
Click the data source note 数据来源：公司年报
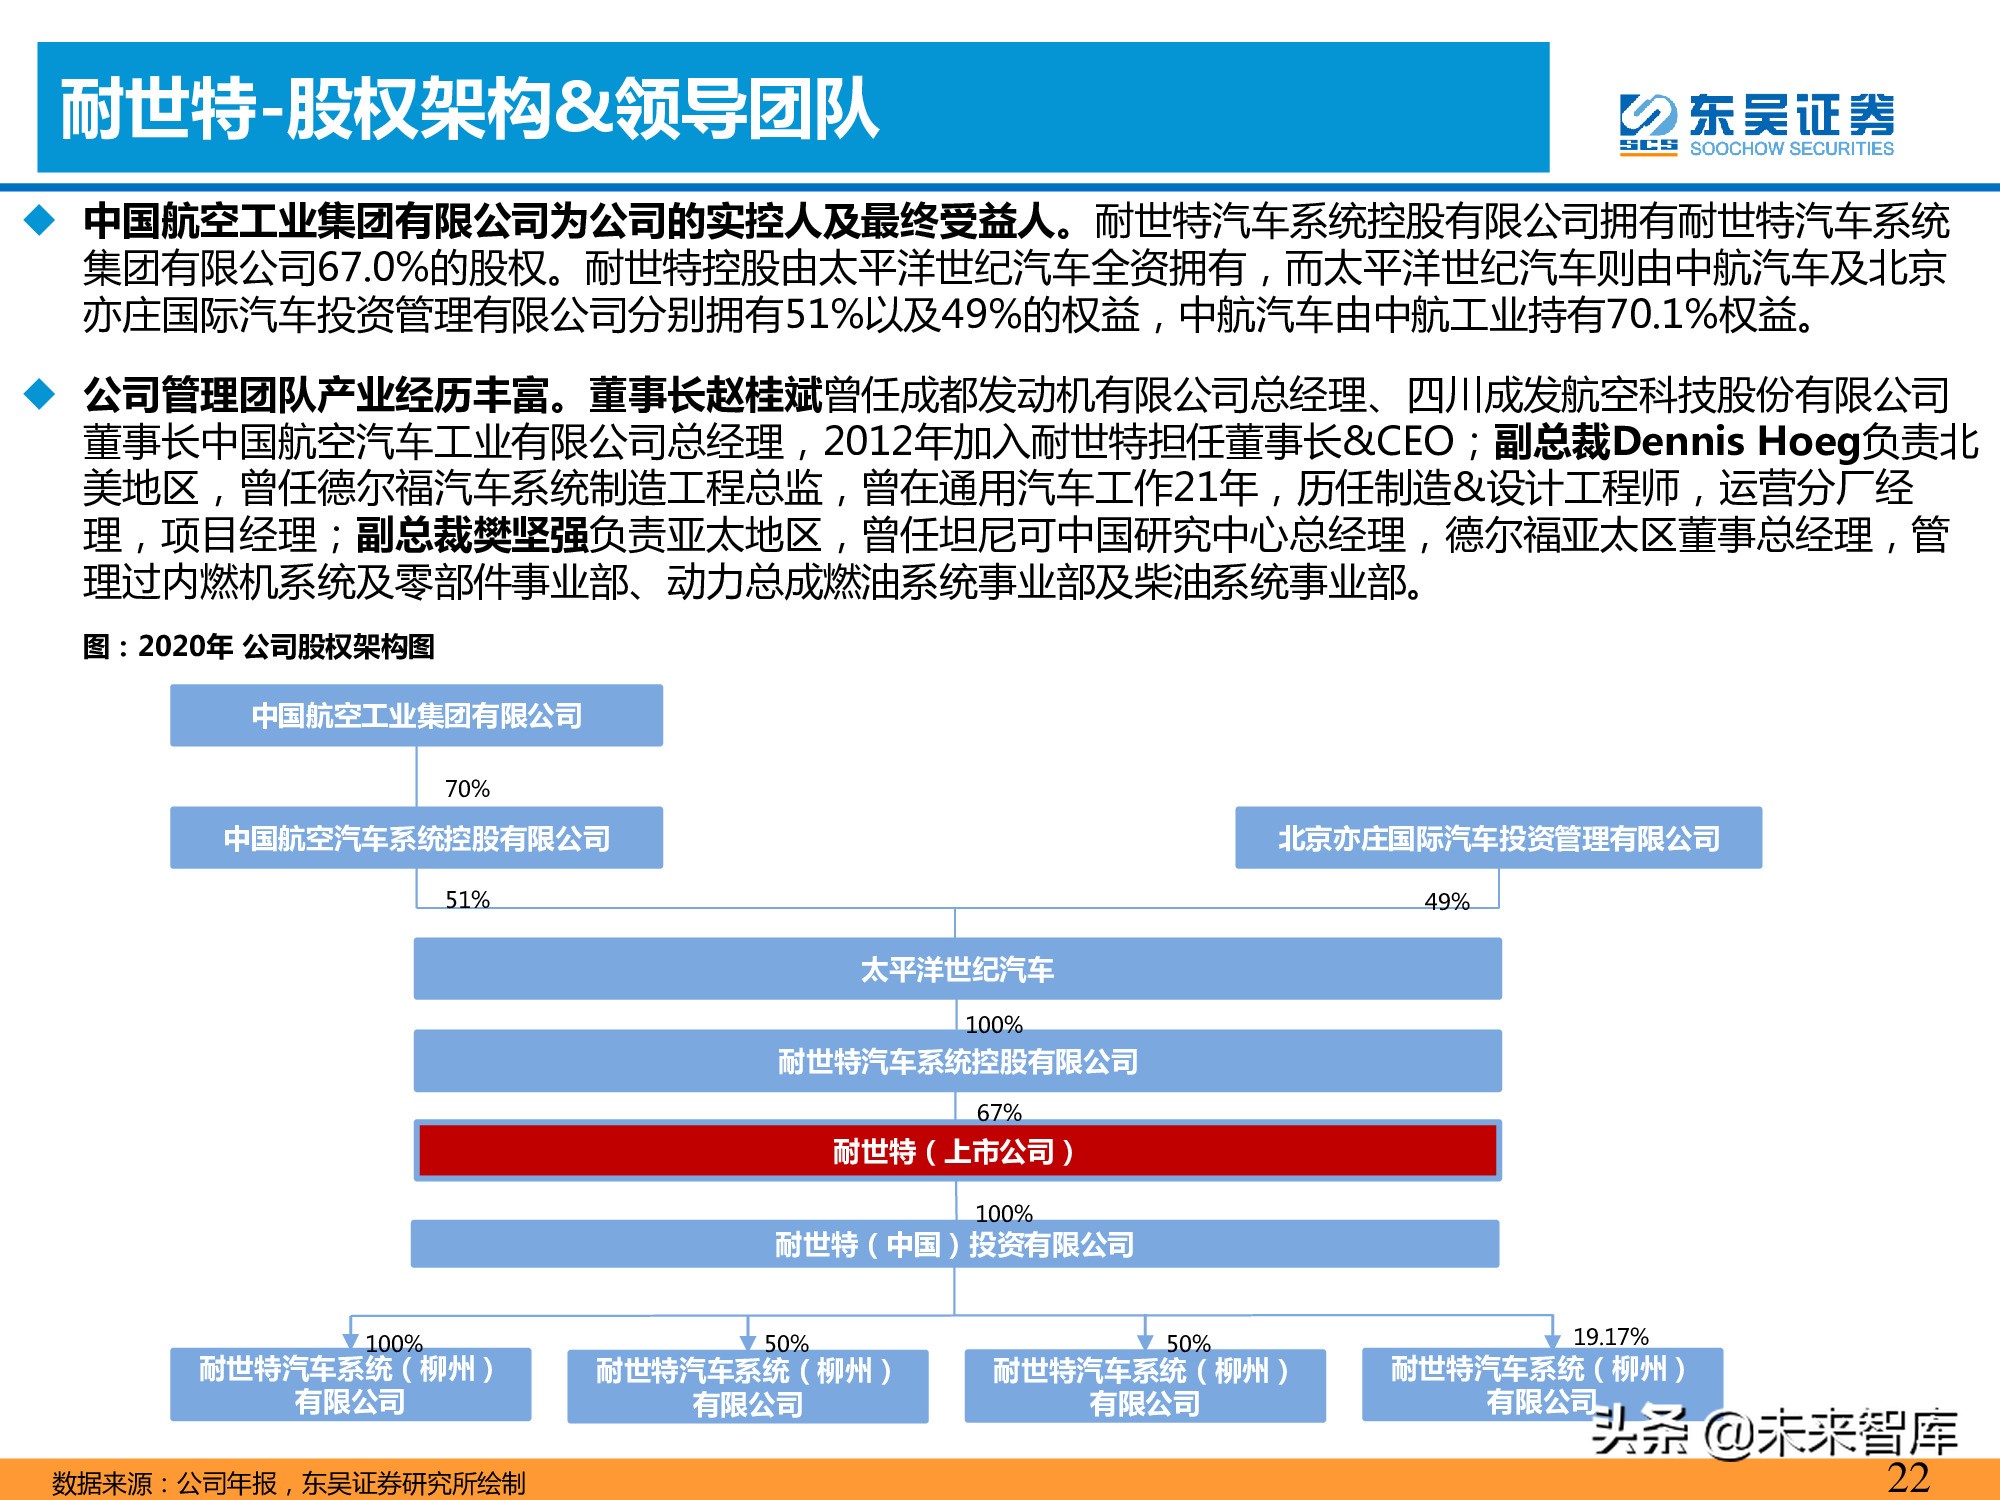(x=164, y=1483)
